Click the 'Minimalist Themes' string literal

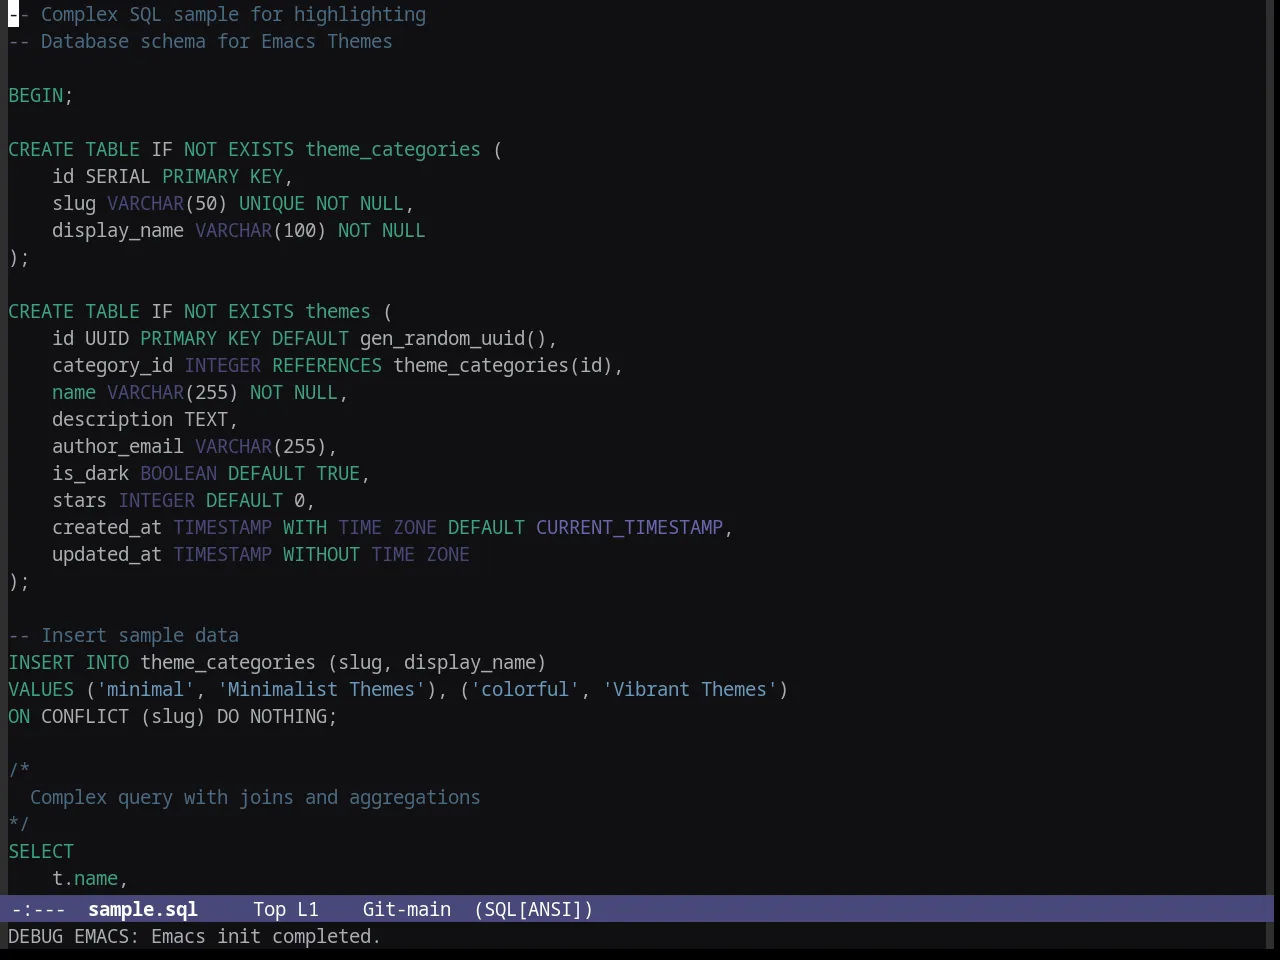(321, 689)
